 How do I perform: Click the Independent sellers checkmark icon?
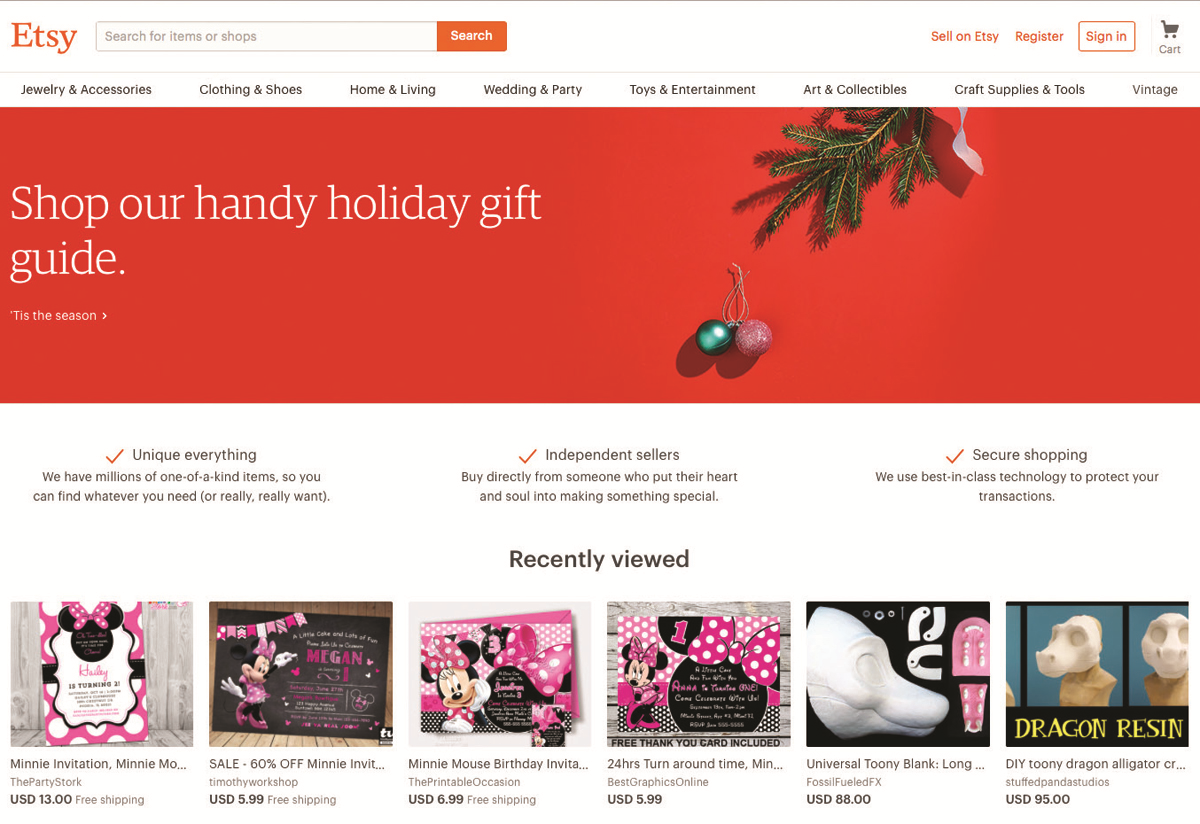(528, 456)
